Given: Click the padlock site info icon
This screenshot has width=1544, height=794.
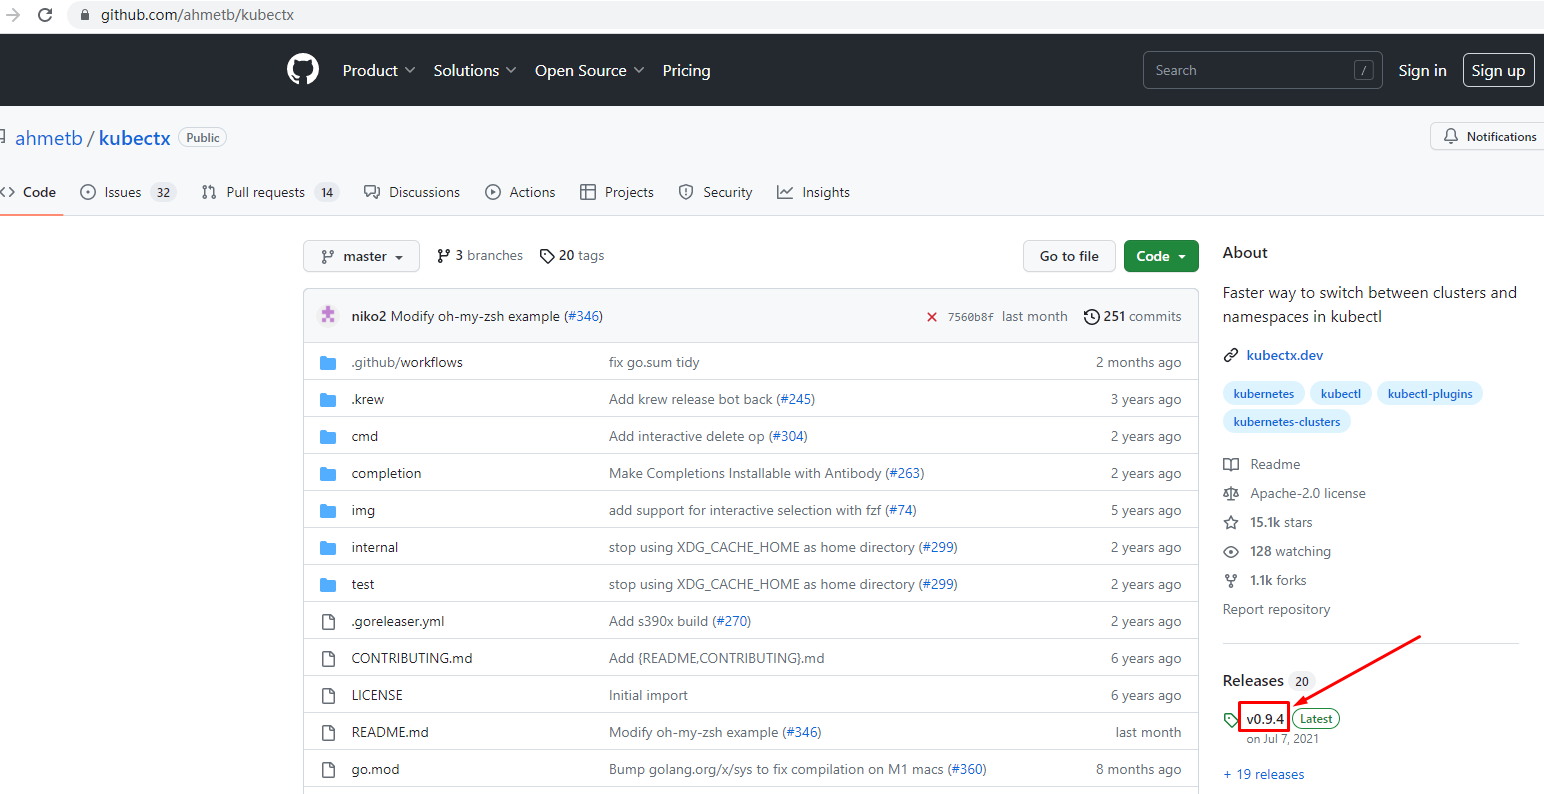Looking at the screenshot, I should [x=84, y=15].
